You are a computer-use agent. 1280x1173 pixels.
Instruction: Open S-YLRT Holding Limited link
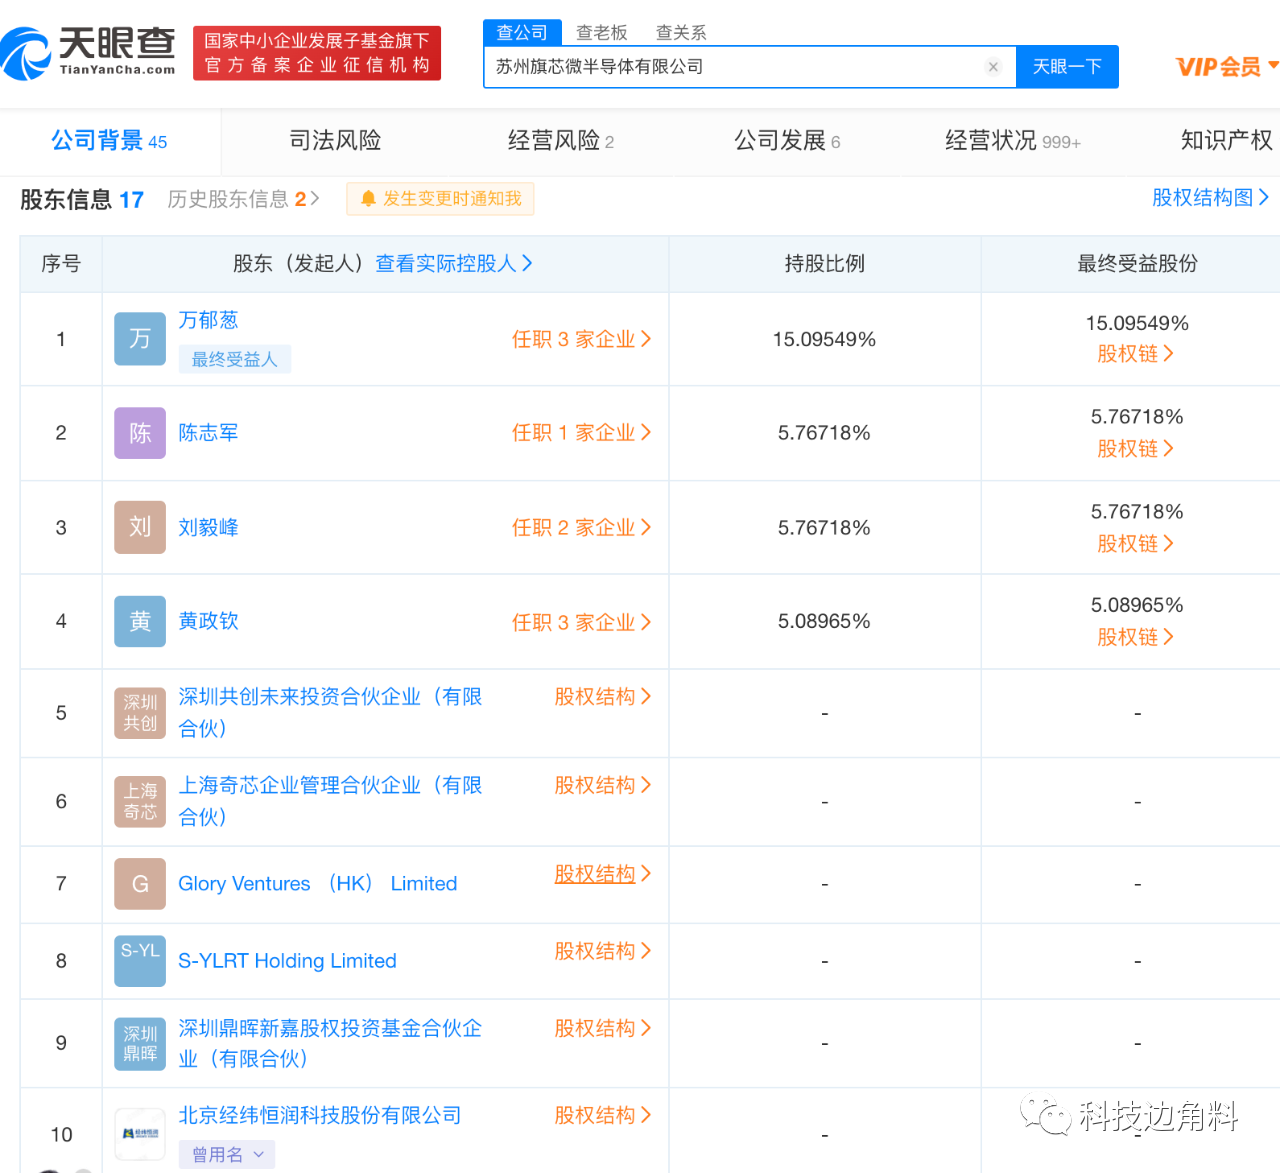pos(287,961)
